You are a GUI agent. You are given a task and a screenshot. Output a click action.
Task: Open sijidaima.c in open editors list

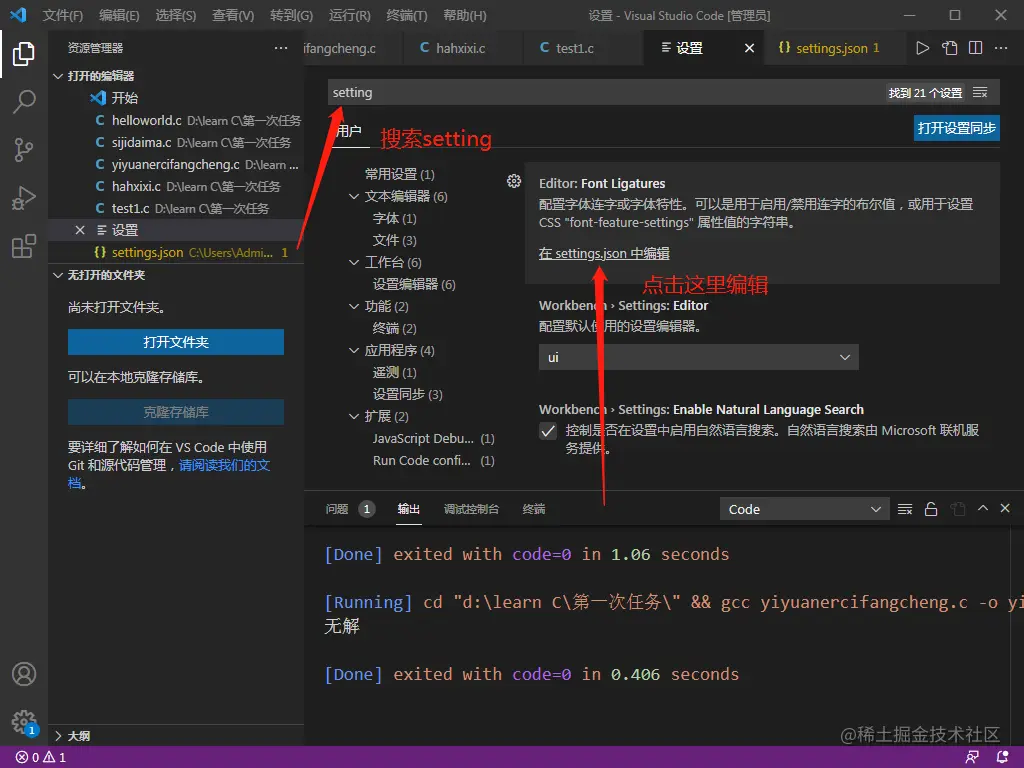pyautogui.click(x=176, y=142)
